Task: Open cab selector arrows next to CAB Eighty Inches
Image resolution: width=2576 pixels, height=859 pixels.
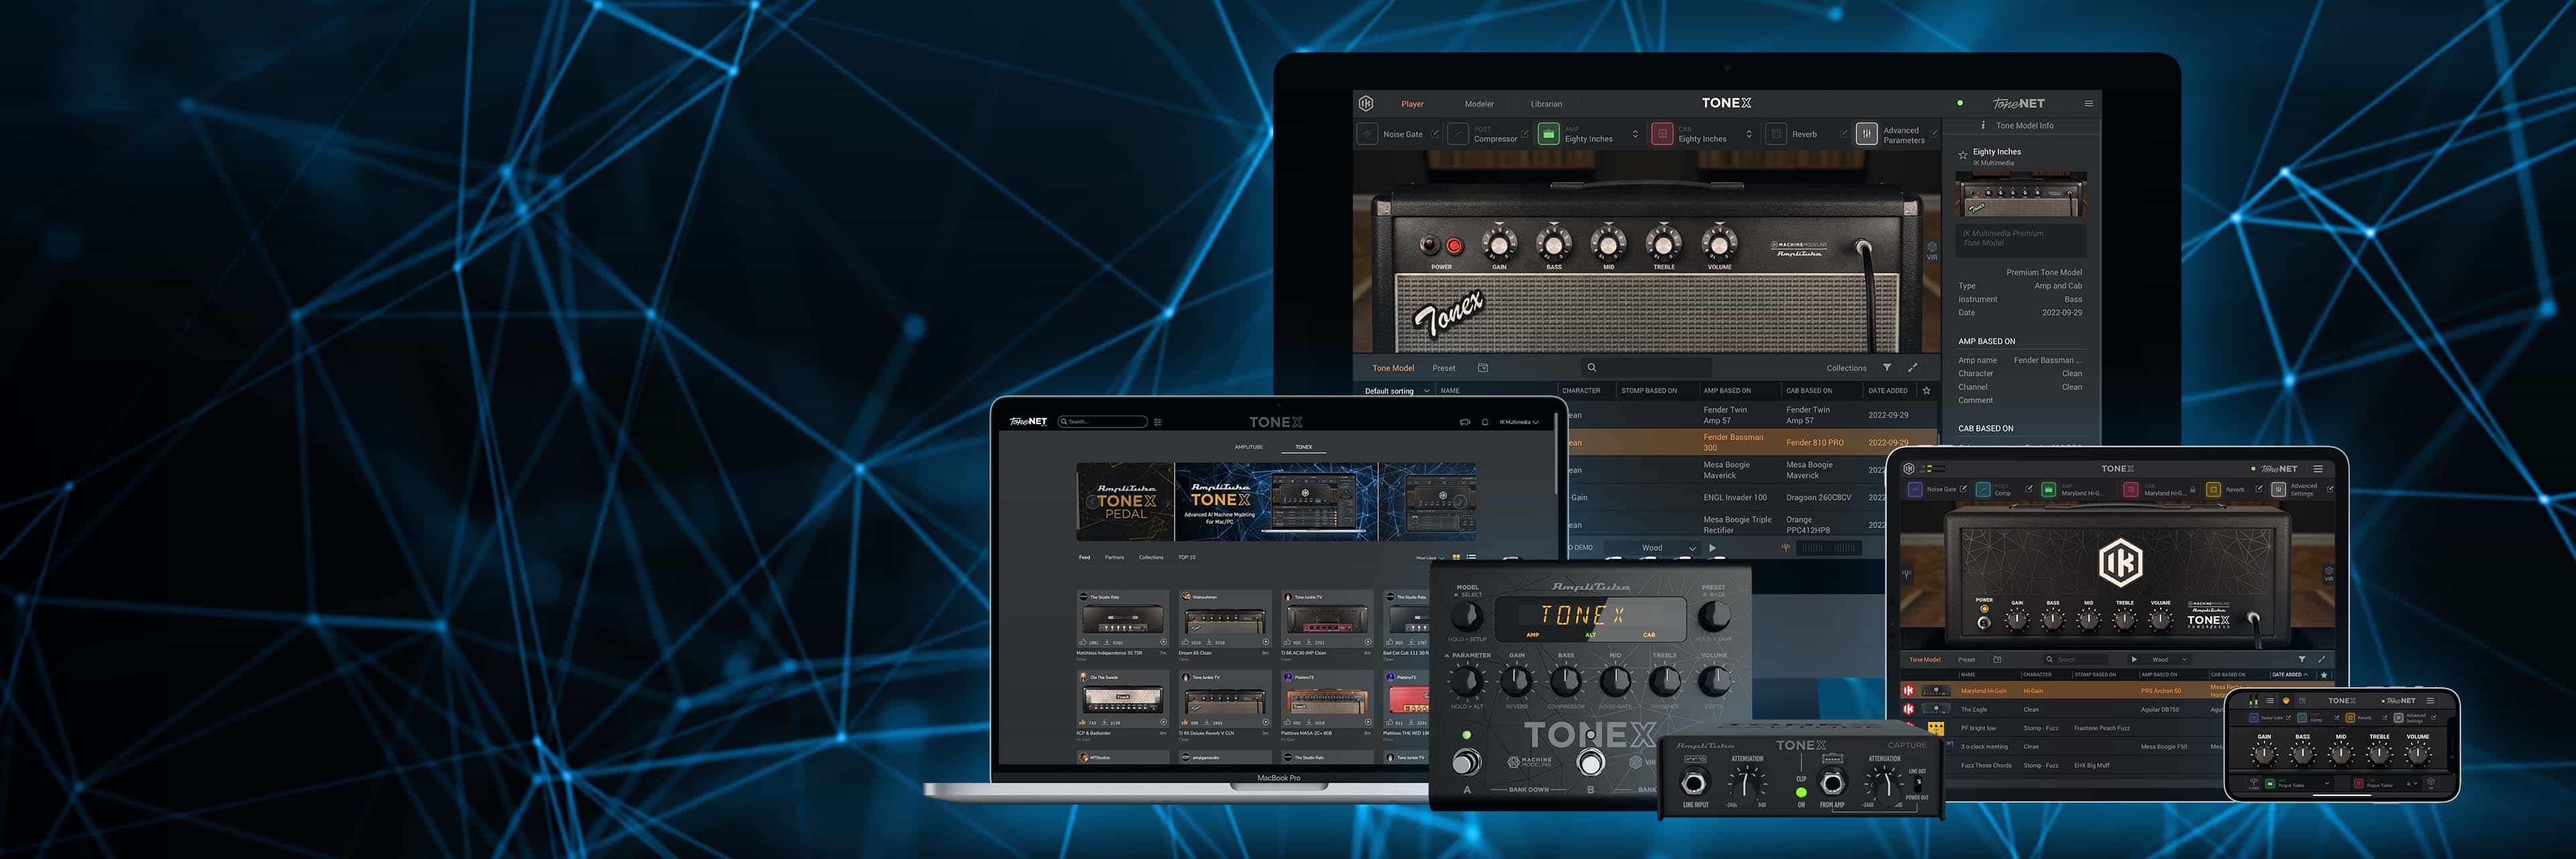Action: click(x=1749, y=134)
